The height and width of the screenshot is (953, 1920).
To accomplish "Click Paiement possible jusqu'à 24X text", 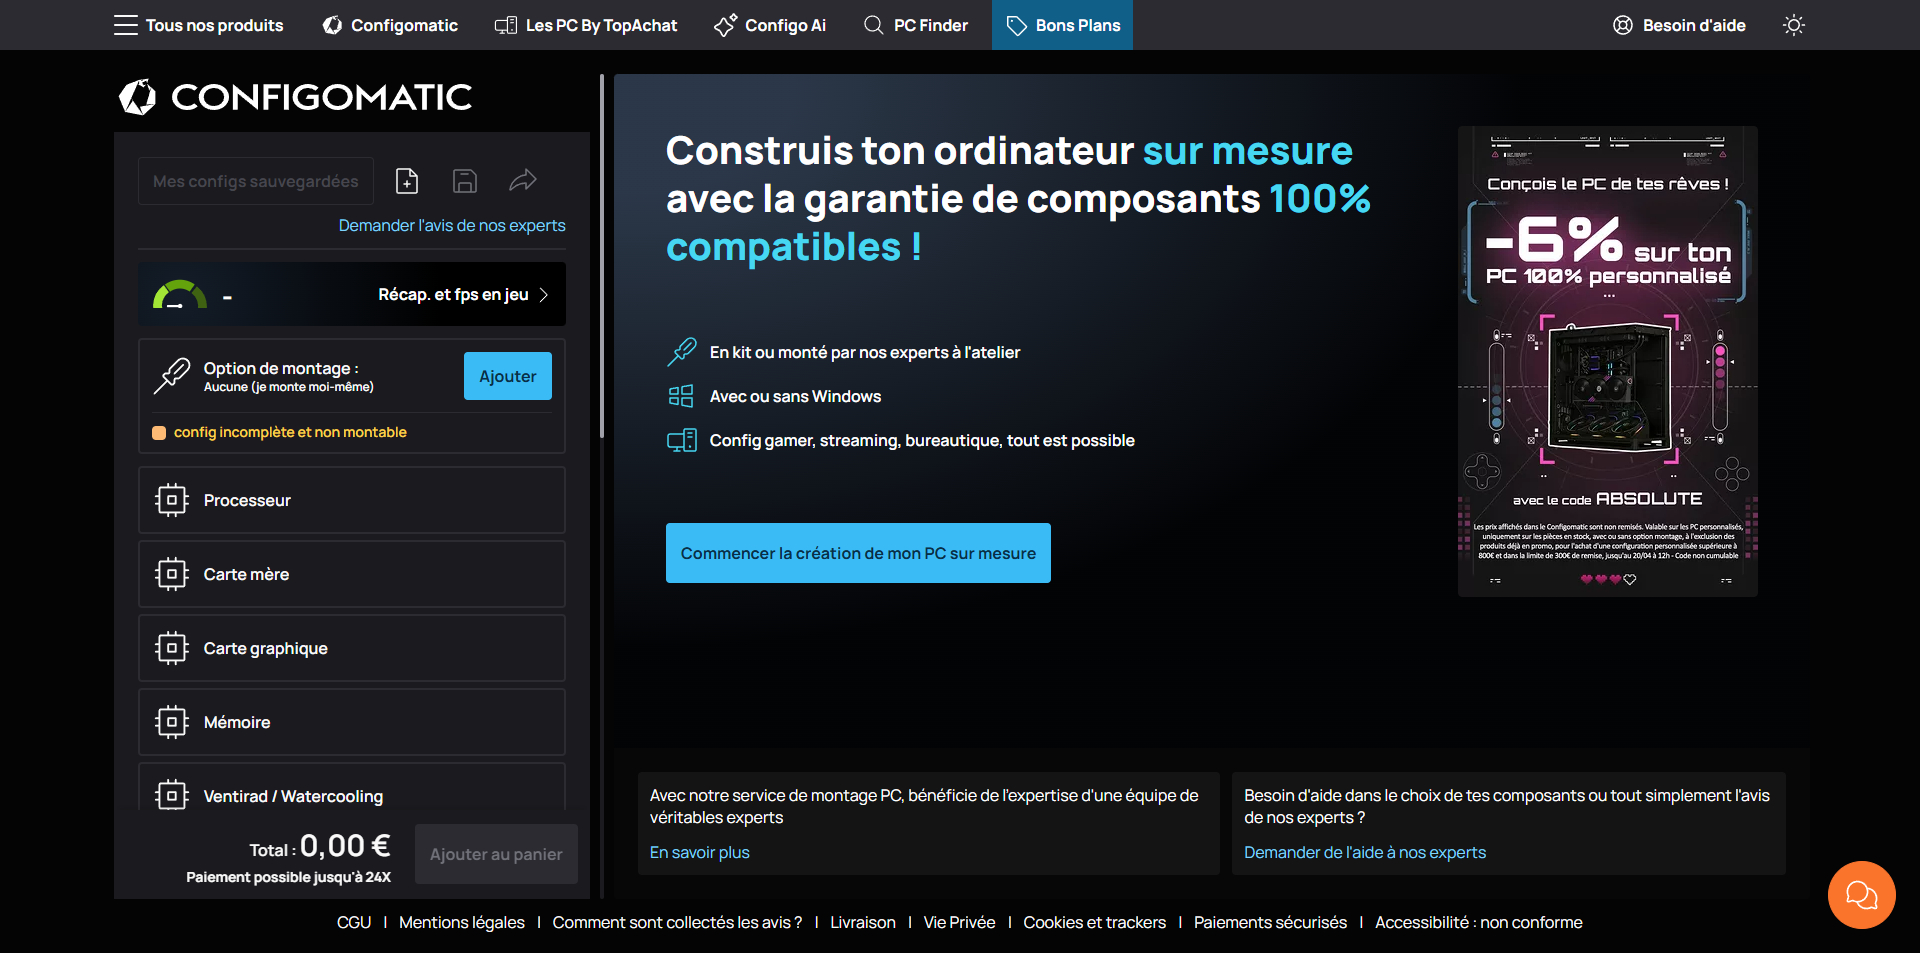I will pos(289,877).
